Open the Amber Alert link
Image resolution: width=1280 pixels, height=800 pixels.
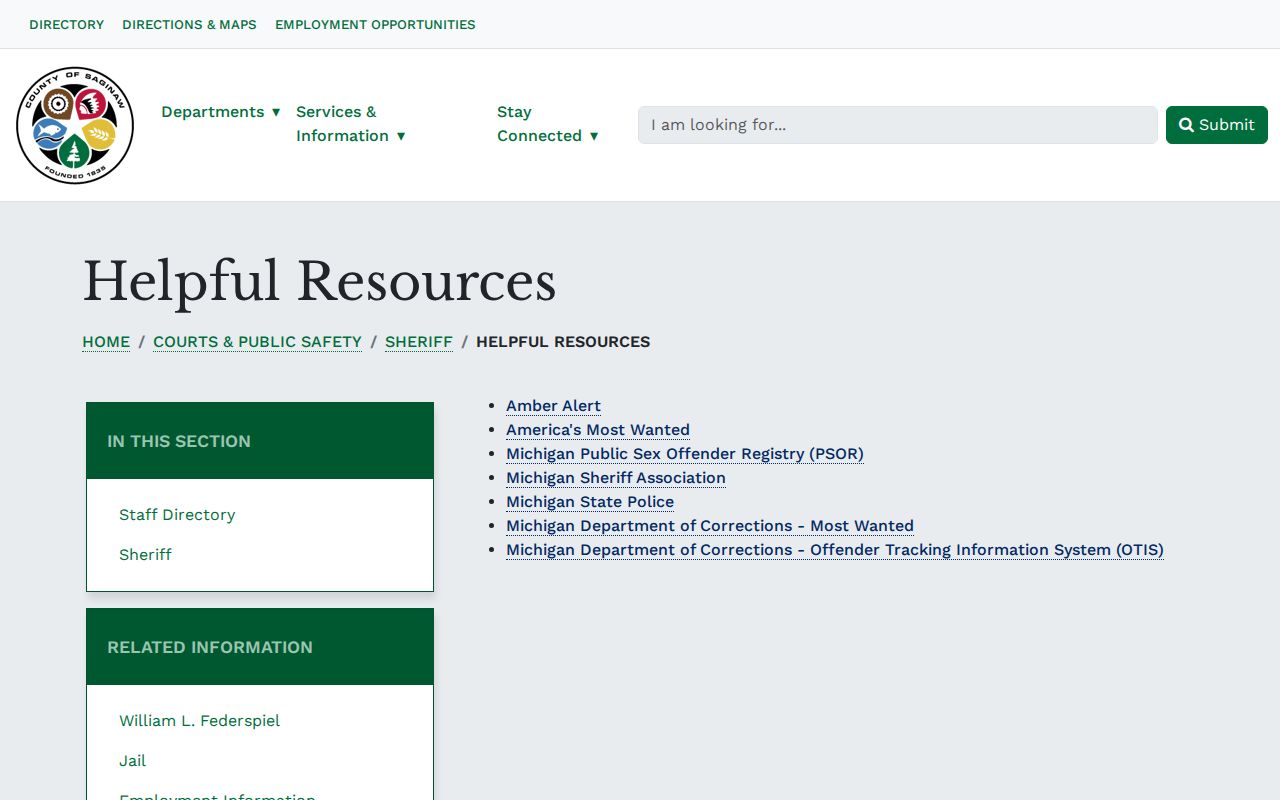coord(553,406)
